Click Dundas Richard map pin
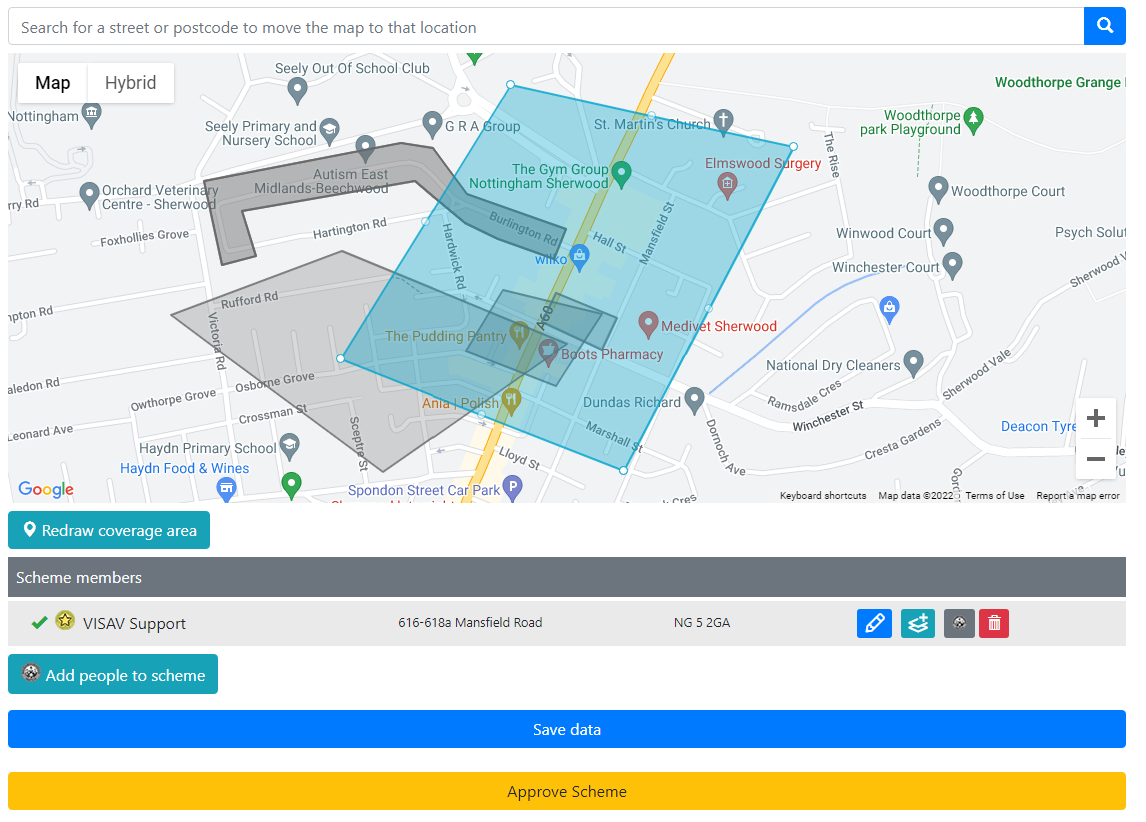The height and width of the screenshot is (822, 1146). (694, 400)
